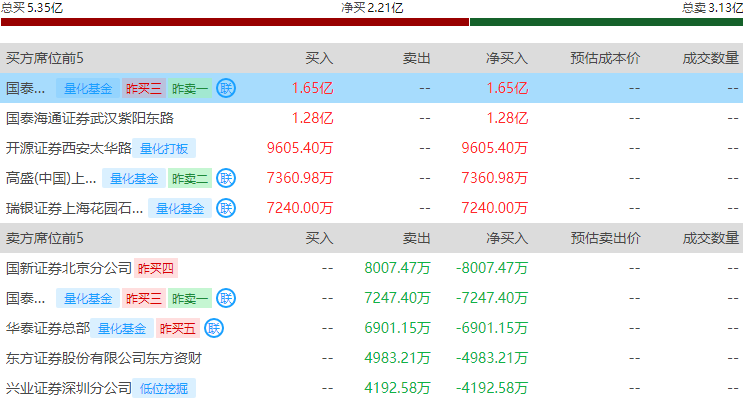Click the 量化基金 tag in the 高盛(中国) row
The image size is (743, 400).
click(134, 179)
